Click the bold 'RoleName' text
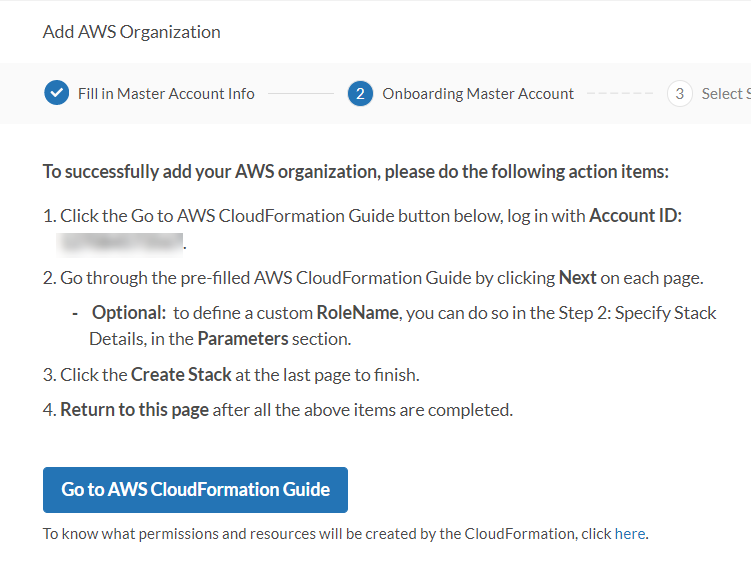This screenshot has height=575, width=751. point(358,313)
